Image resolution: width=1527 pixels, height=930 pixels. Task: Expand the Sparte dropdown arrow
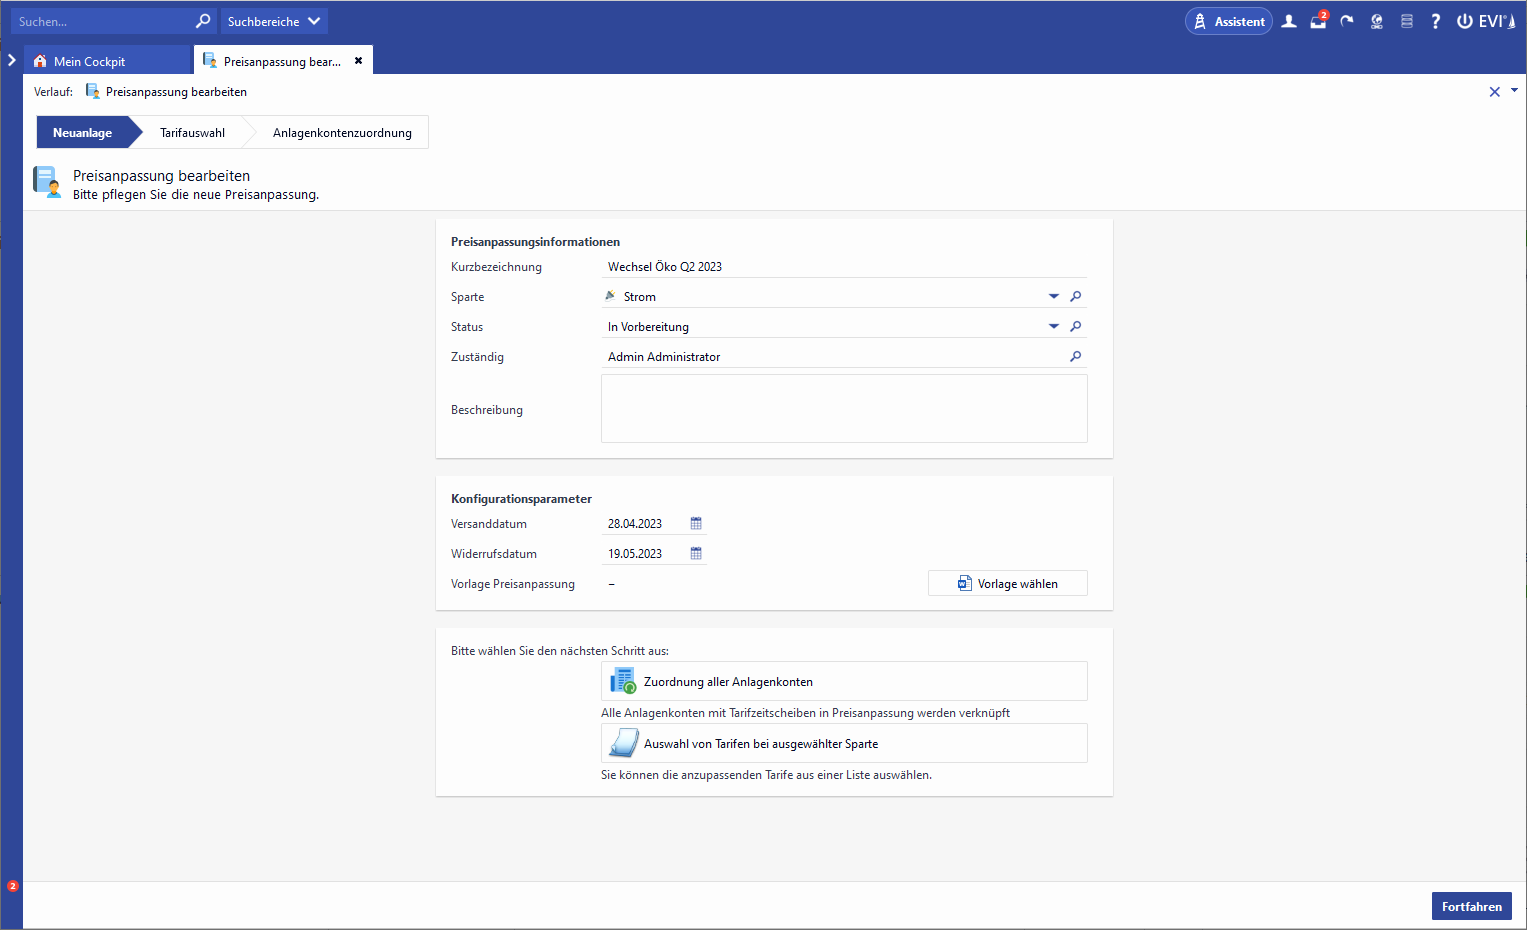tap(1053, 297)
